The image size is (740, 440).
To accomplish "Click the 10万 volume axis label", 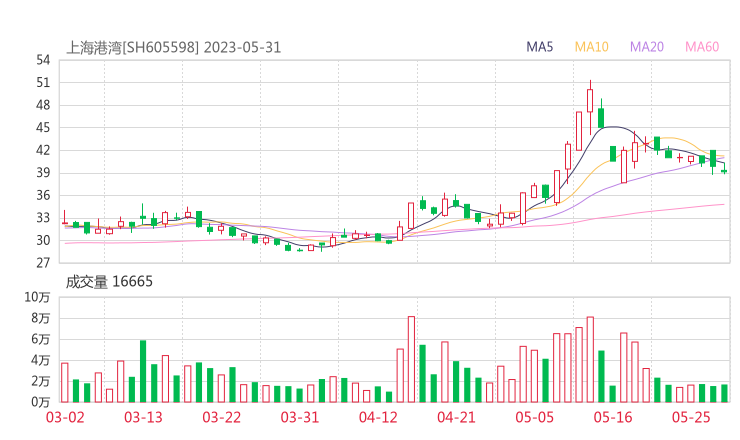I will 37,297.
